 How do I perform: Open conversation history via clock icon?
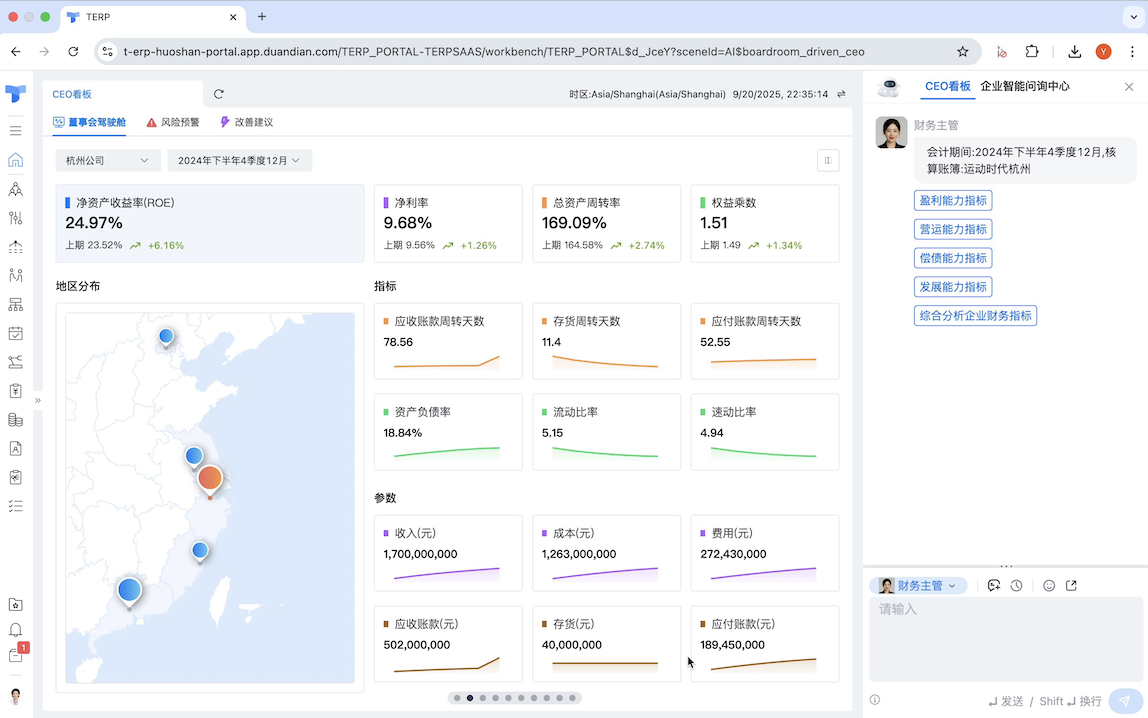[1016, 585]
